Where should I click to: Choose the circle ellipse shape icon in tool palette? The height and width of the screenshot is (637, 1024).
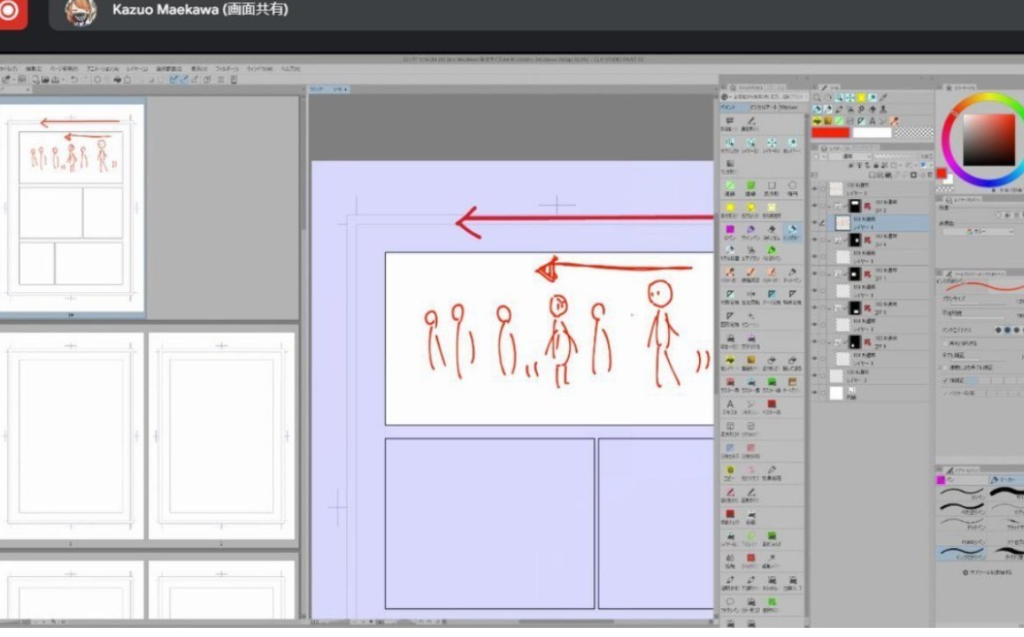click(792, 186)
